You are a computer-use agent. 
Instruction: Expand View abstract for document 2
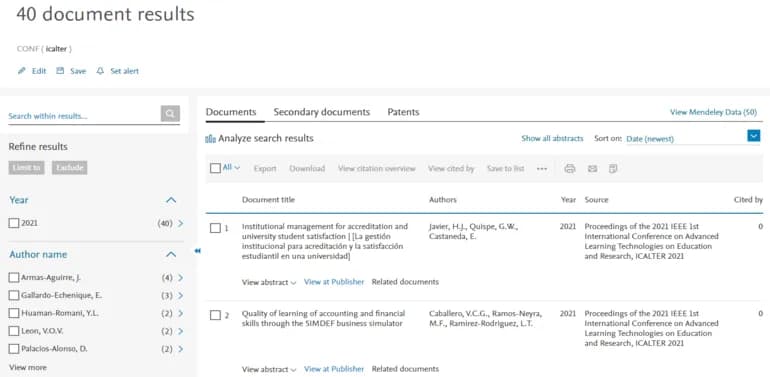tap(269, 369)
